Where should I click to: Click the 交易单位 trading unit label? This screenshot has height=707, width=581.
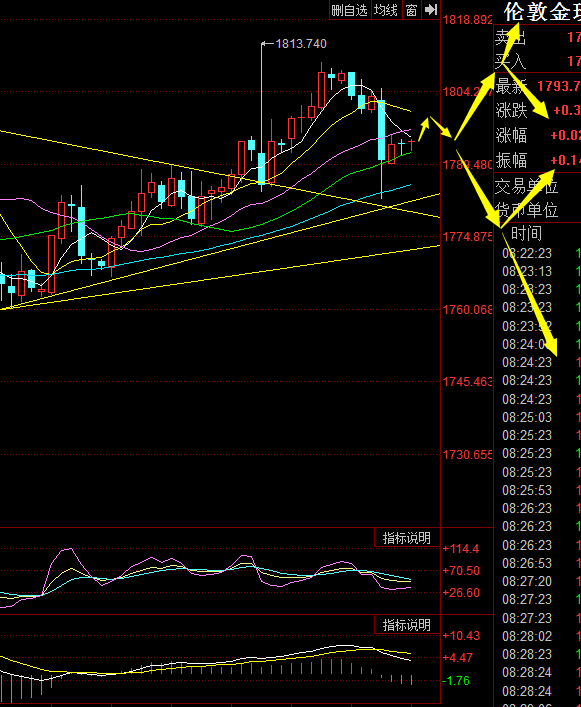click(x=526, y=186)
